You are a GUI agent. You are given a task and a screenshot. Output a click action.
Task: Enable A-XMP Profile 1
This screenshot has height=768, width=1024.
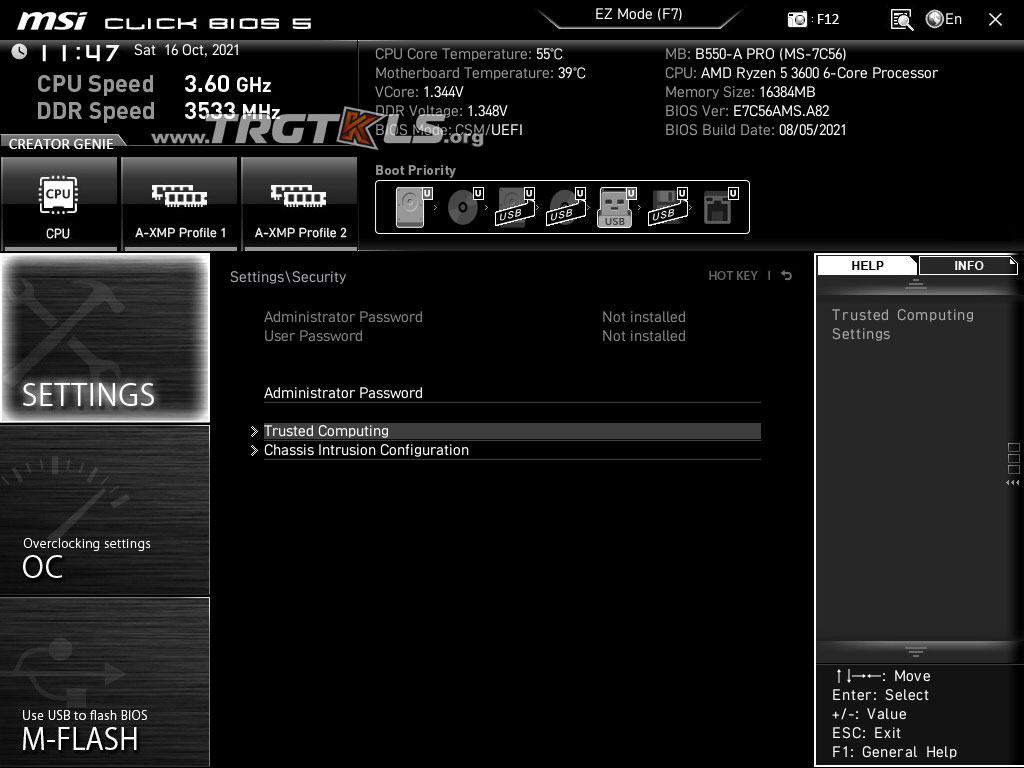pyautogui.click(x=180, y=203)
